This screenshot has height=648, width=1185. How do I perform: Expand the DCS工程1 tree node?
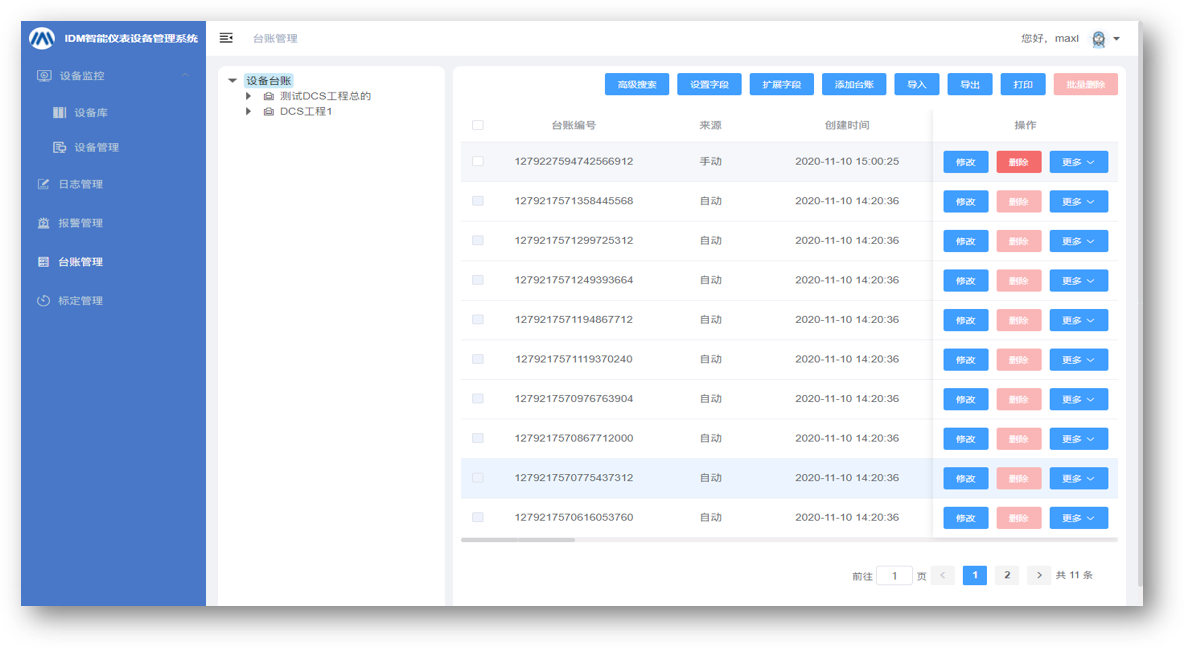click(248, 111)
